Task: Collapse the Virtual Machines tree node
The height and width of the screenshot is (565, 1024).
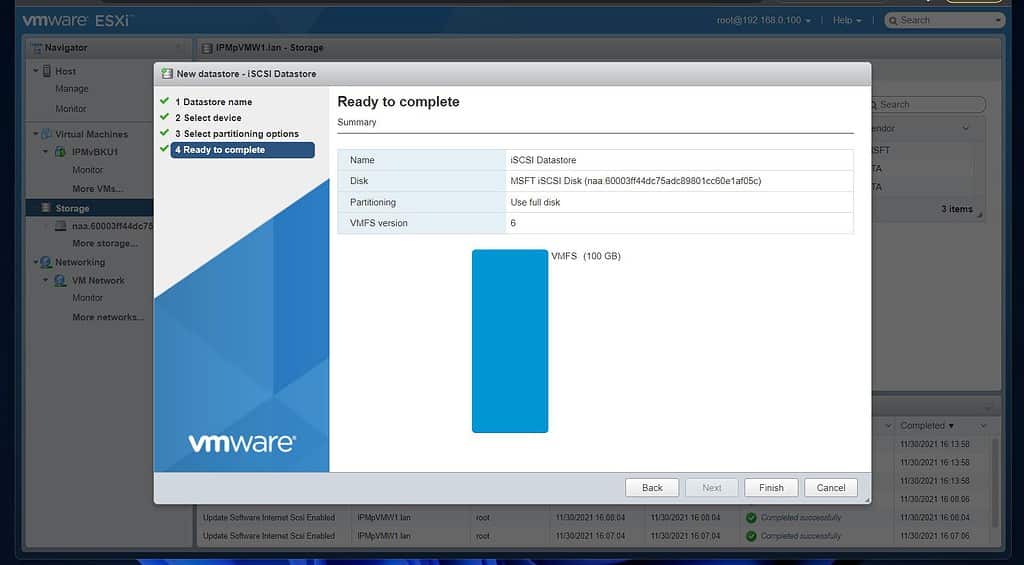Action: [x=36, y=133]
